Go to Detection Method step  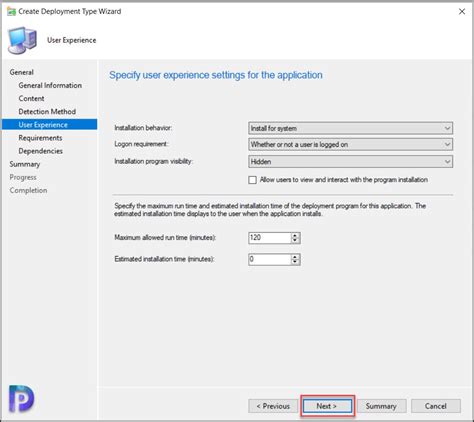tap(47, 112)
